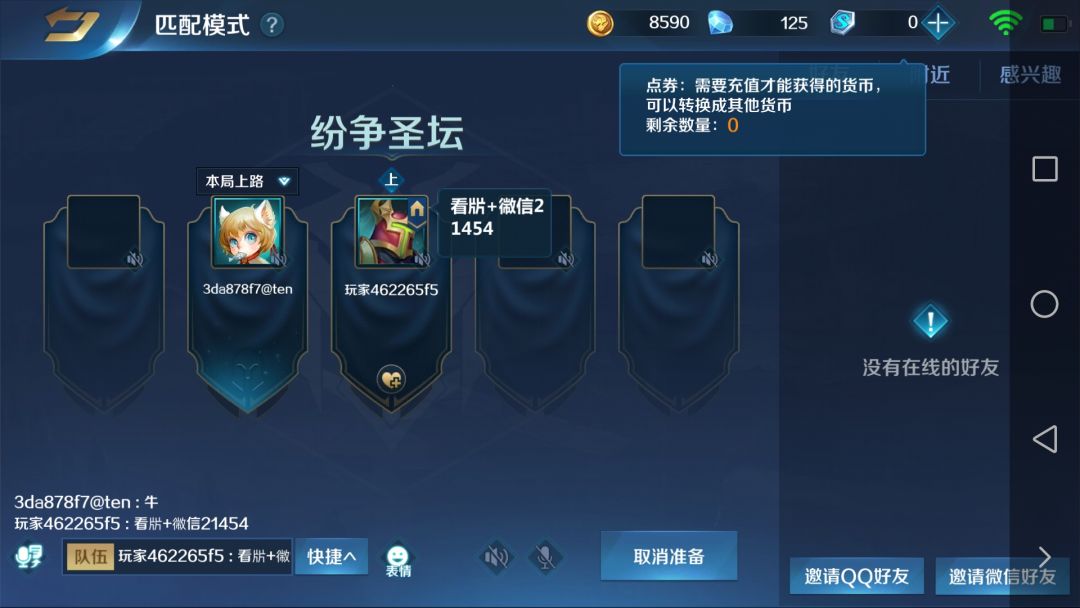Toggle the microphone mute button
The height and width of the screenshot is (608, 1080).
click(x=545, y=556)
